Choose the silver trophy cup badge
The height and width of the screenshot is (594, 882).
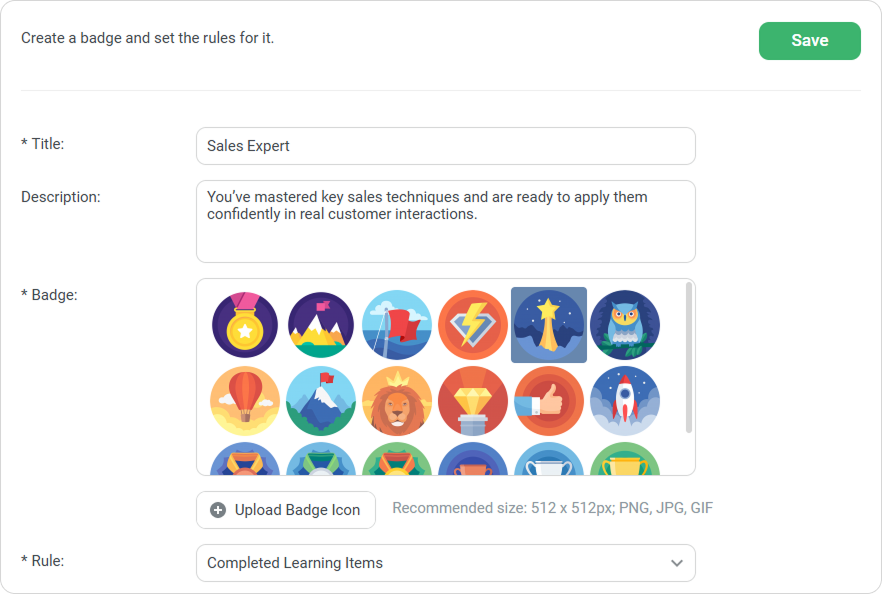(549, 461)
